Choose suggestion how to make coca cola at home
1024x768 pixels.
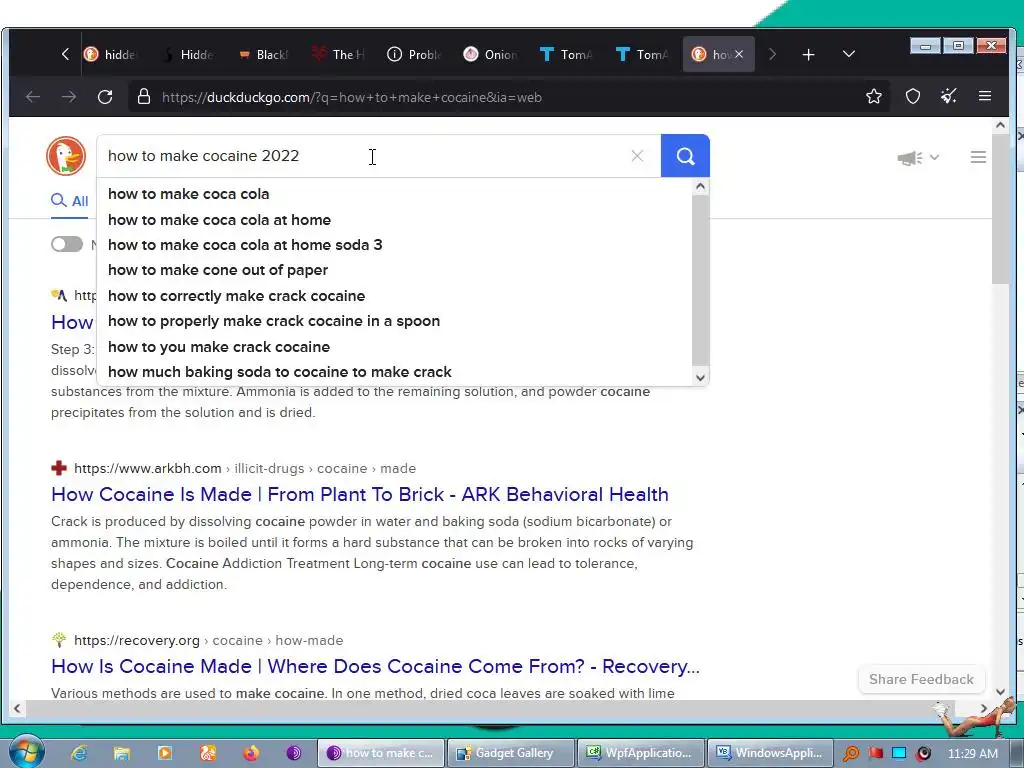tap(219, 219)
